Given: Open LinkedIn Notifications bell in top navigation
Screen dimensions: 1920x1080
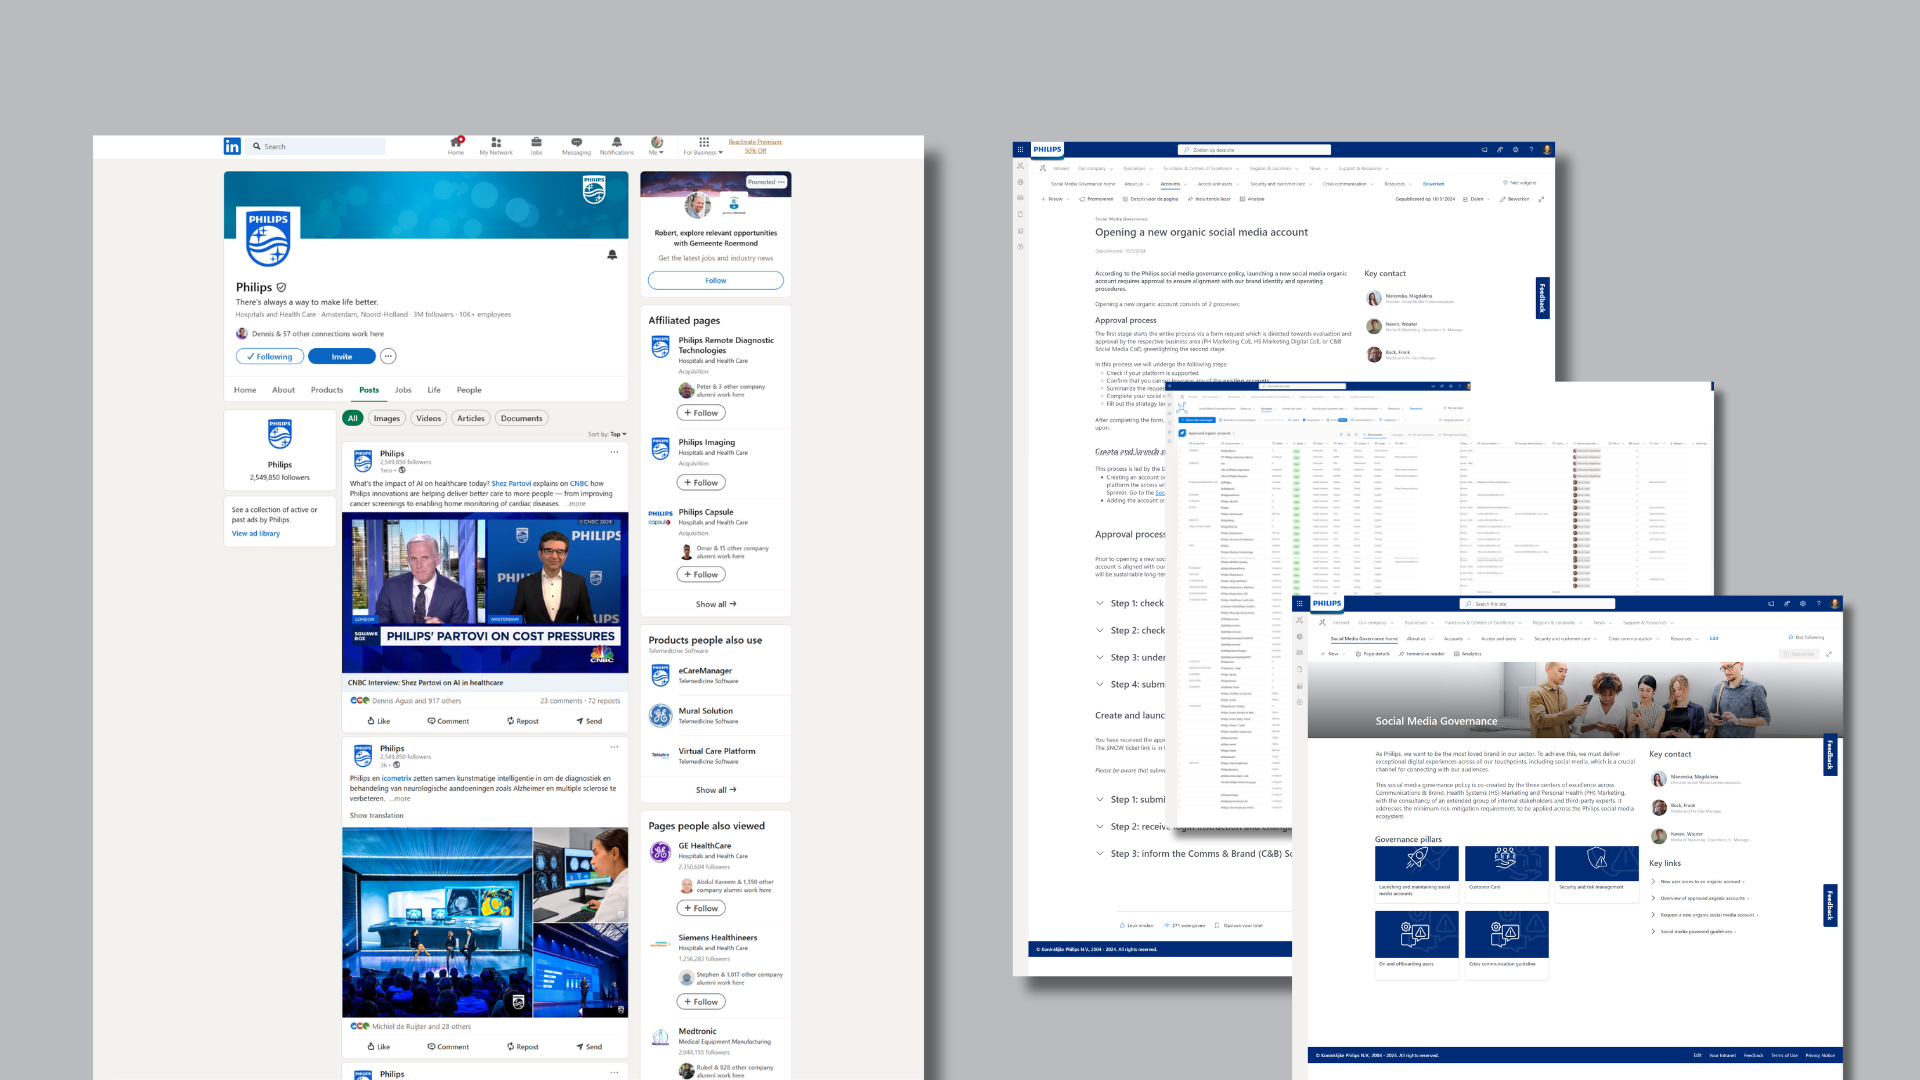Looking at the screenshot, I should click(617, 146).
